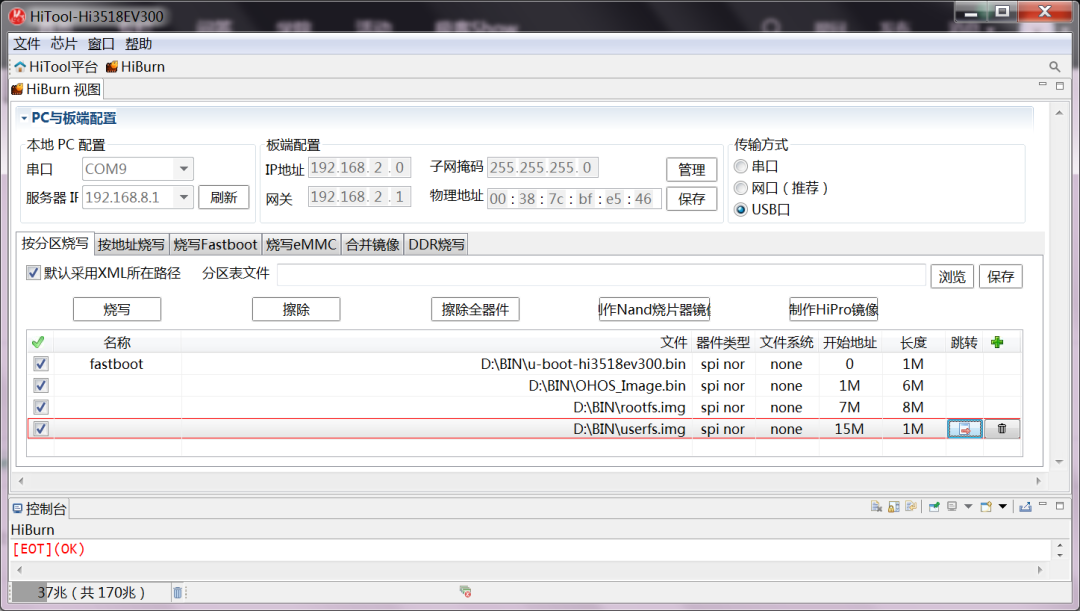Uncheck the fastboot partition checkbox
Viewport: 1080px width, 611px height.
41,364
